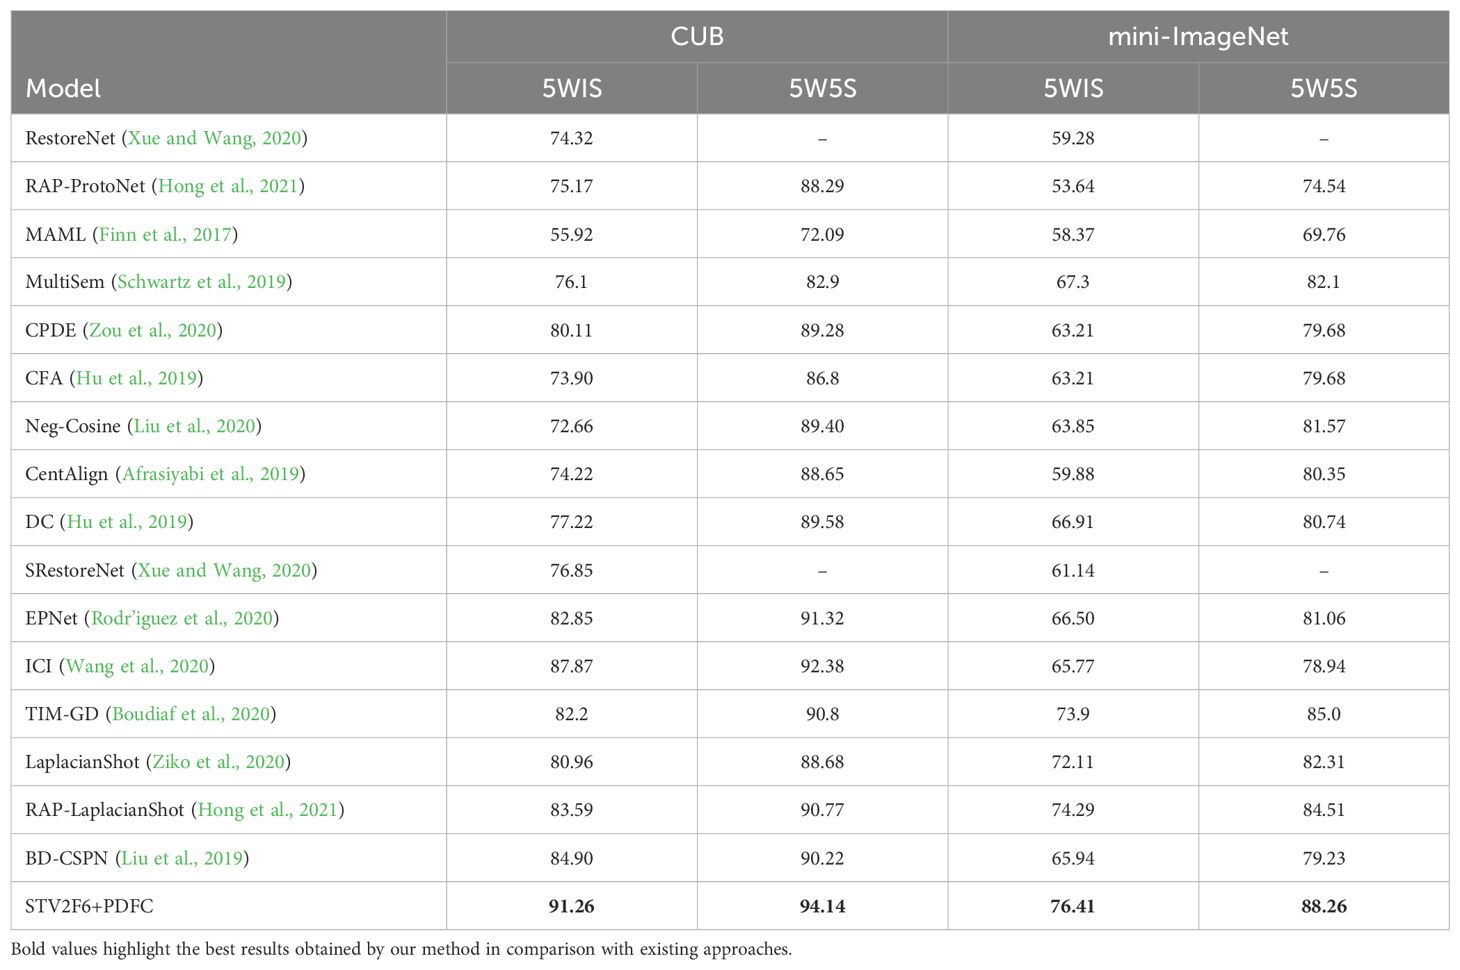Image resolution: width=1460 pixels, height=970 pixels.
Task: Follow the Afrasiyabi et al., 2019 link
Action: [x=211, y=474]
